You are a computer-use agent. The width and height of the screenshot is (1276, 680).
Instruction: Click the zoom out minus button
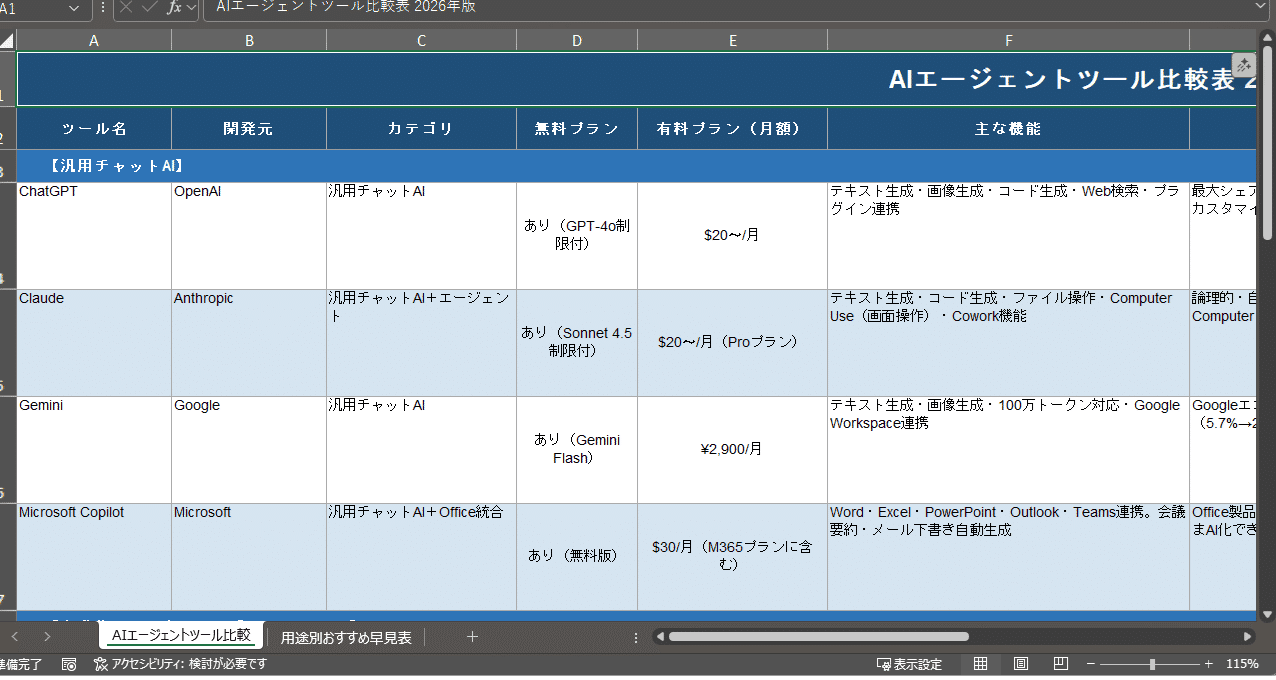point(1091,664)
